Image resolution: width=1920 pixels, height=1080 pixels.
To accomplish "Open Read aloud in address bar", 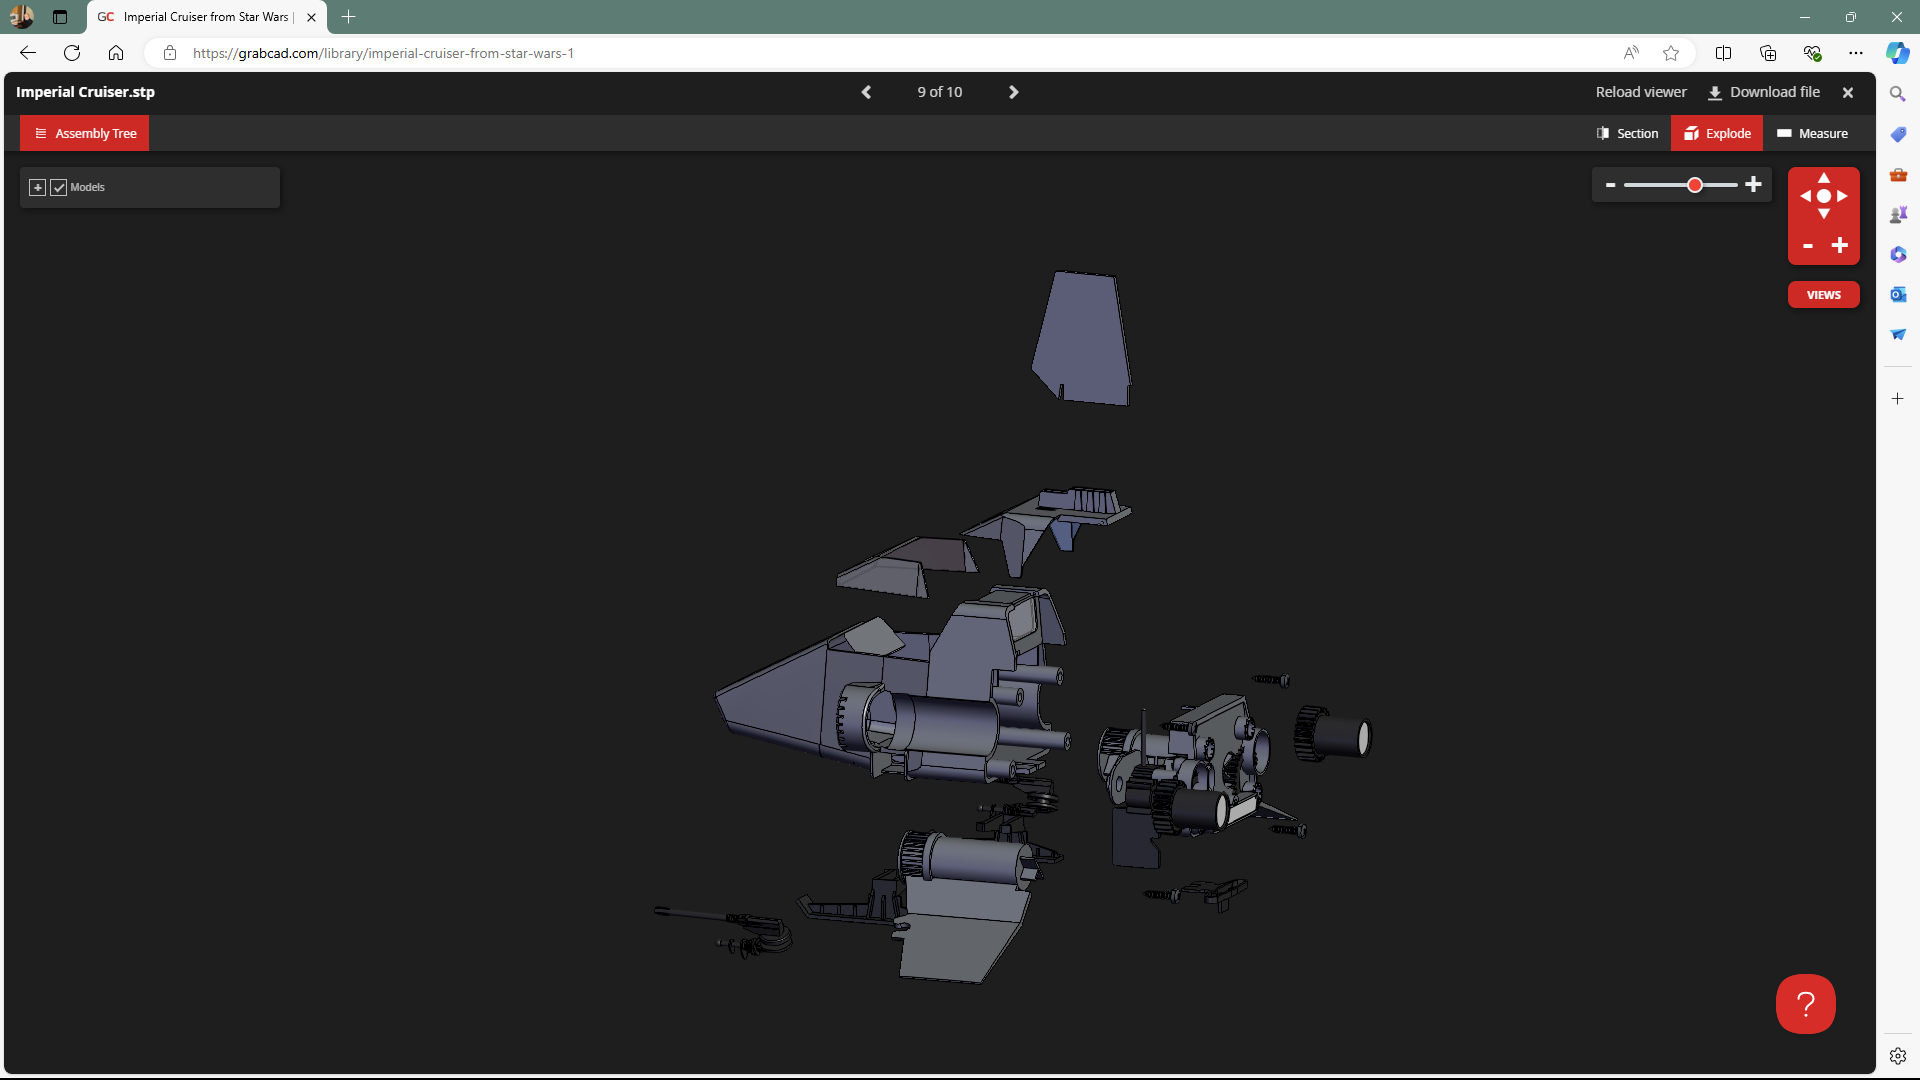I will coord(1631,53).
